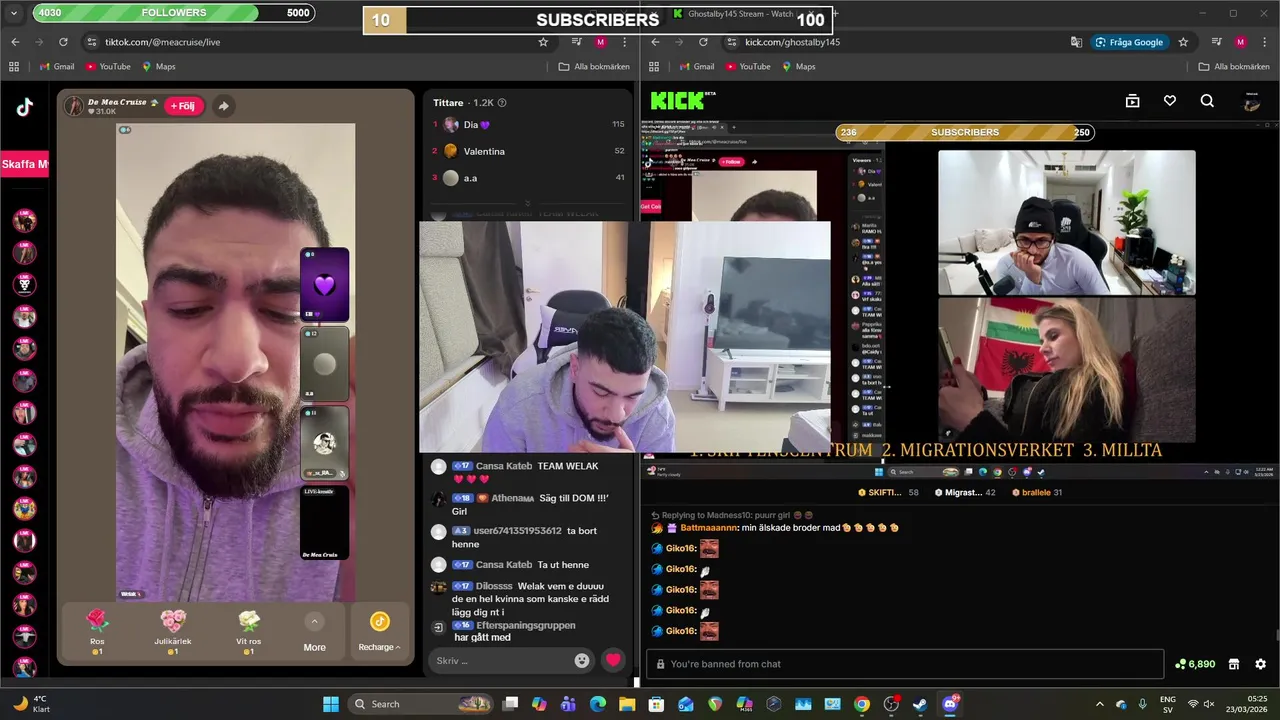Click the TikTok logo
Screen dimensions: 1280x720
click(25, 108)
